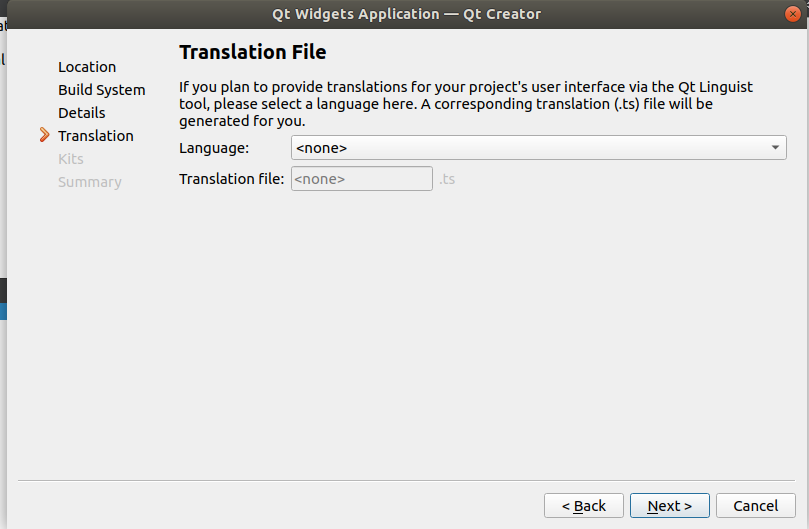Click the Translation File heading

[253, 52]
